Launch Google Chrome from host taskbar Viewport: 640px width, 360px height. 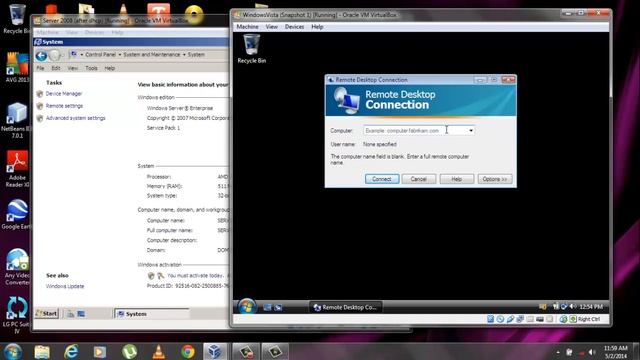(188, 351)
